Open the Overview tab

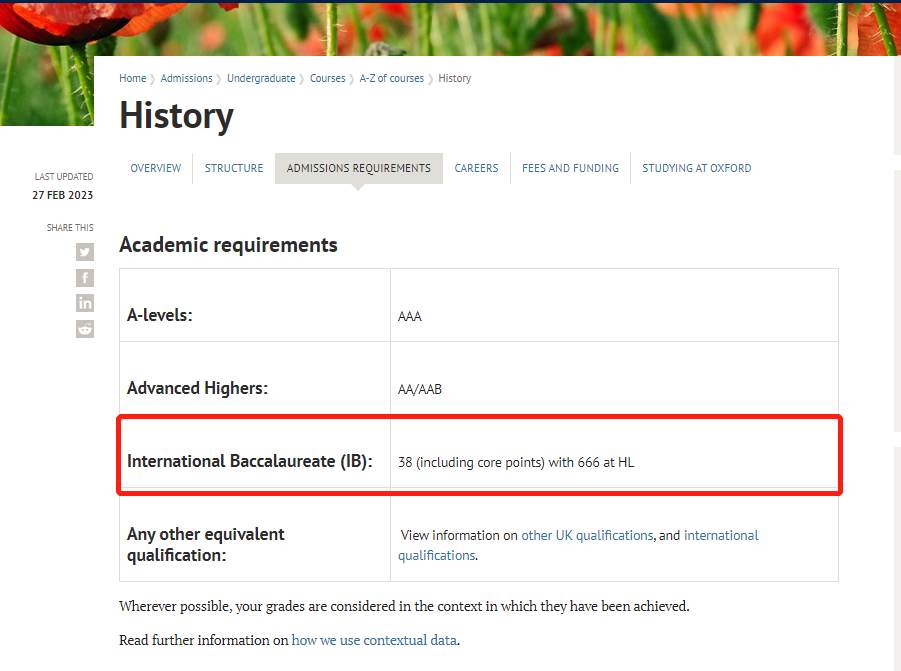pos(156,168)
